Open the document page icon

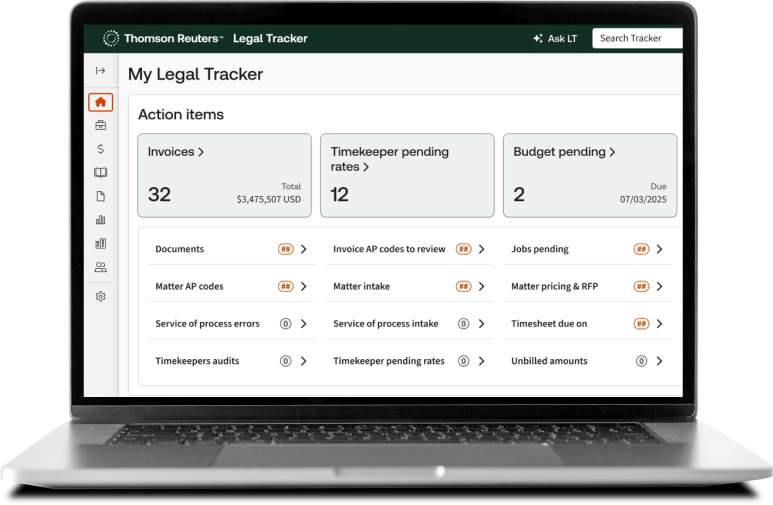(x=100, y=196)
